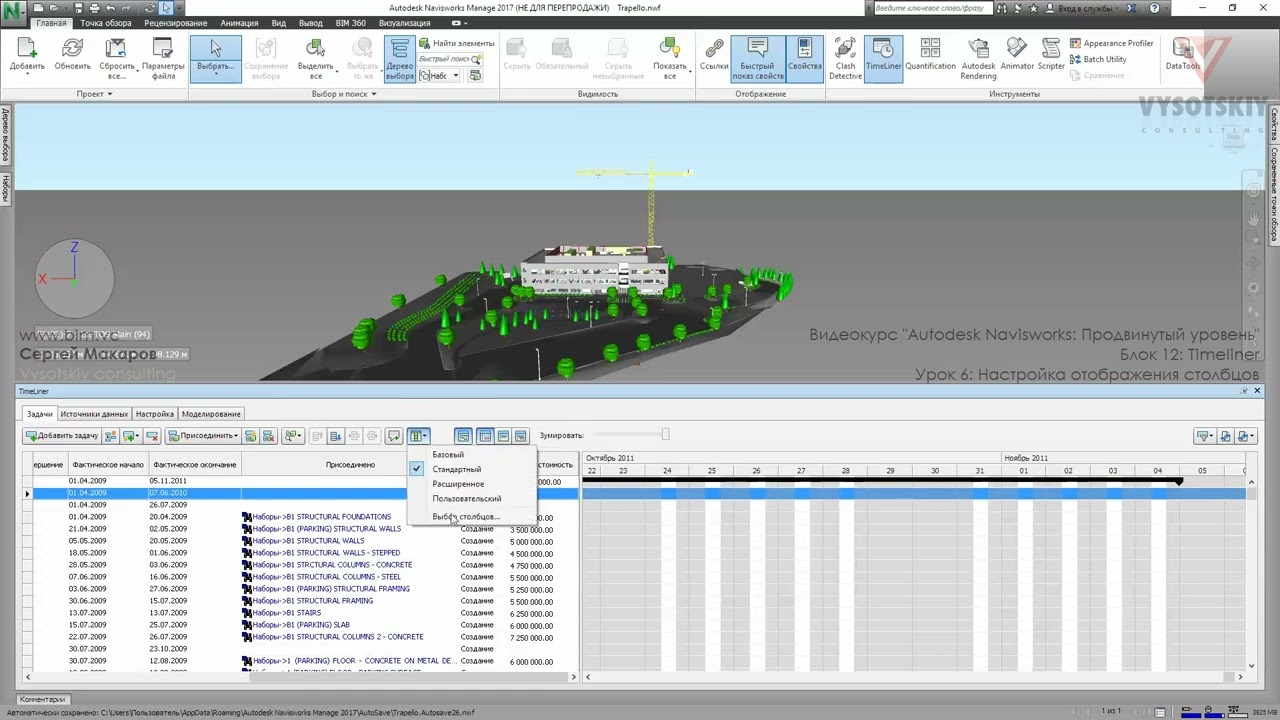The image size is (1280, 720).
Task: Expand the Выбор и поиск panel dropdown
Action: pos(344,94)
